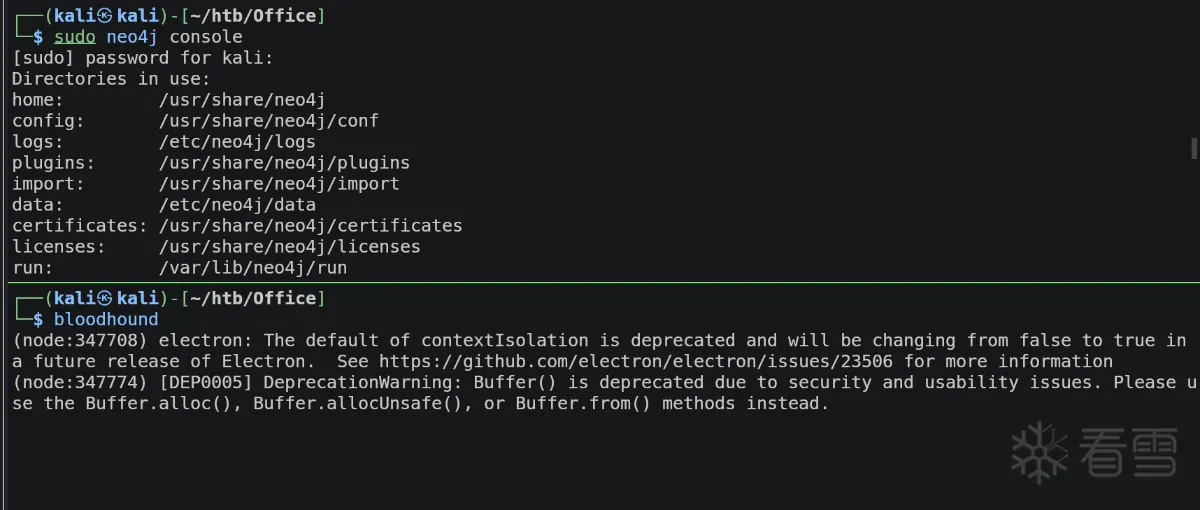Click the [DEP0005] warning tag
Screen dimensions: 1200x510
coord(206,382)
